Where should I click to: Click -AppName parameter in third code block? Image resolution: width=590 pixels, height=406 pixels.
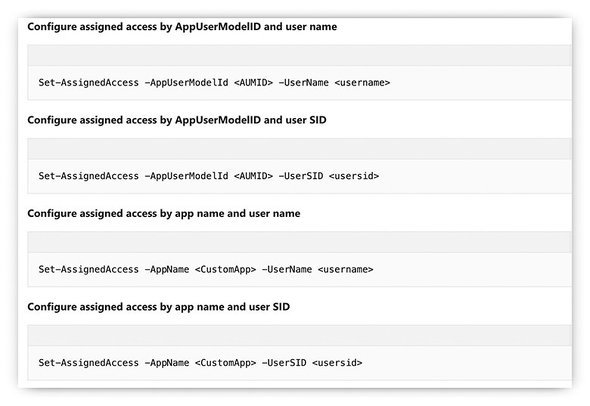(x=167, y=269)
